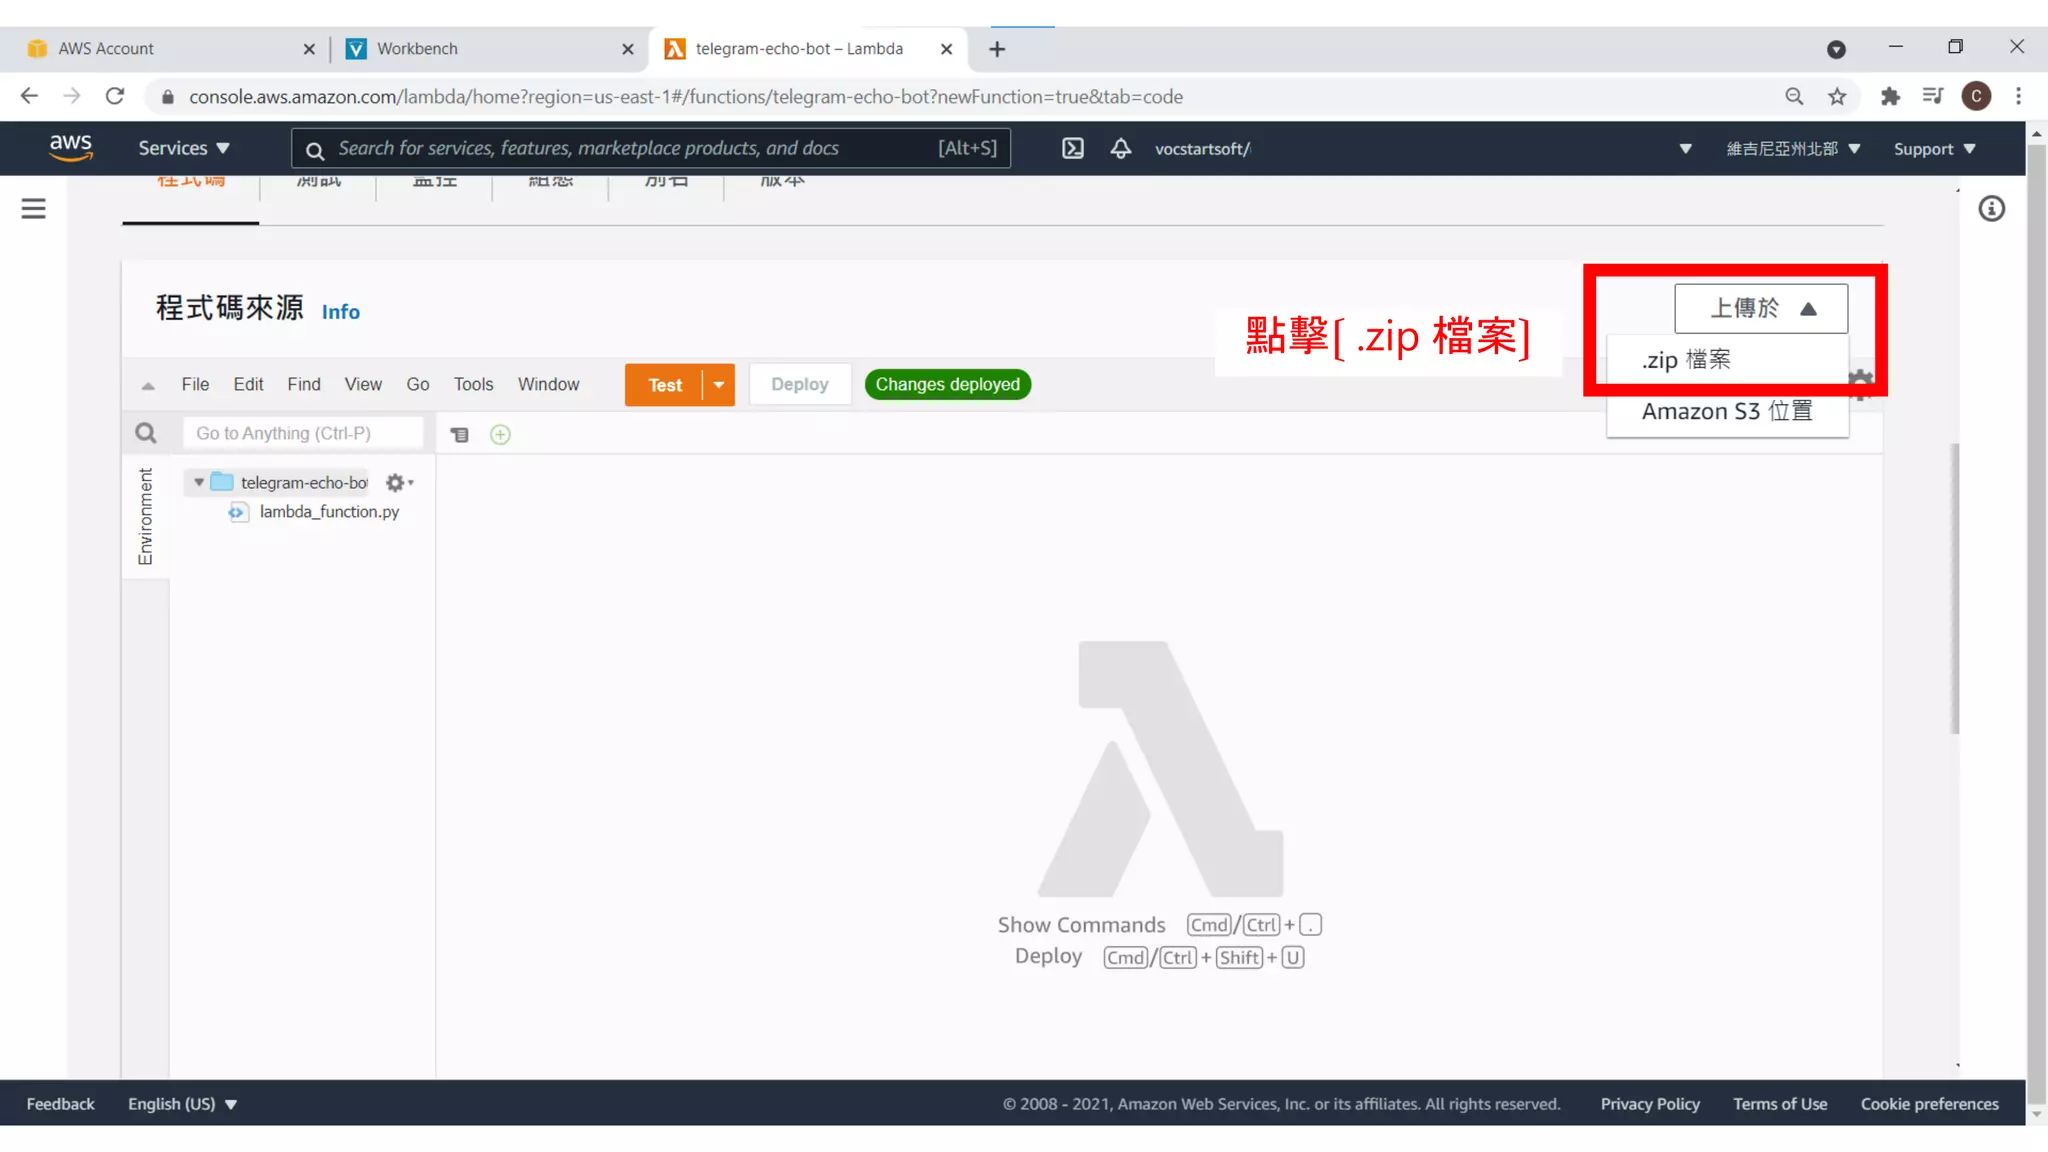This screenshot has height=1152, width=2048.
Task: Click the lambda_function.py file icon
Action: point(237,512)
